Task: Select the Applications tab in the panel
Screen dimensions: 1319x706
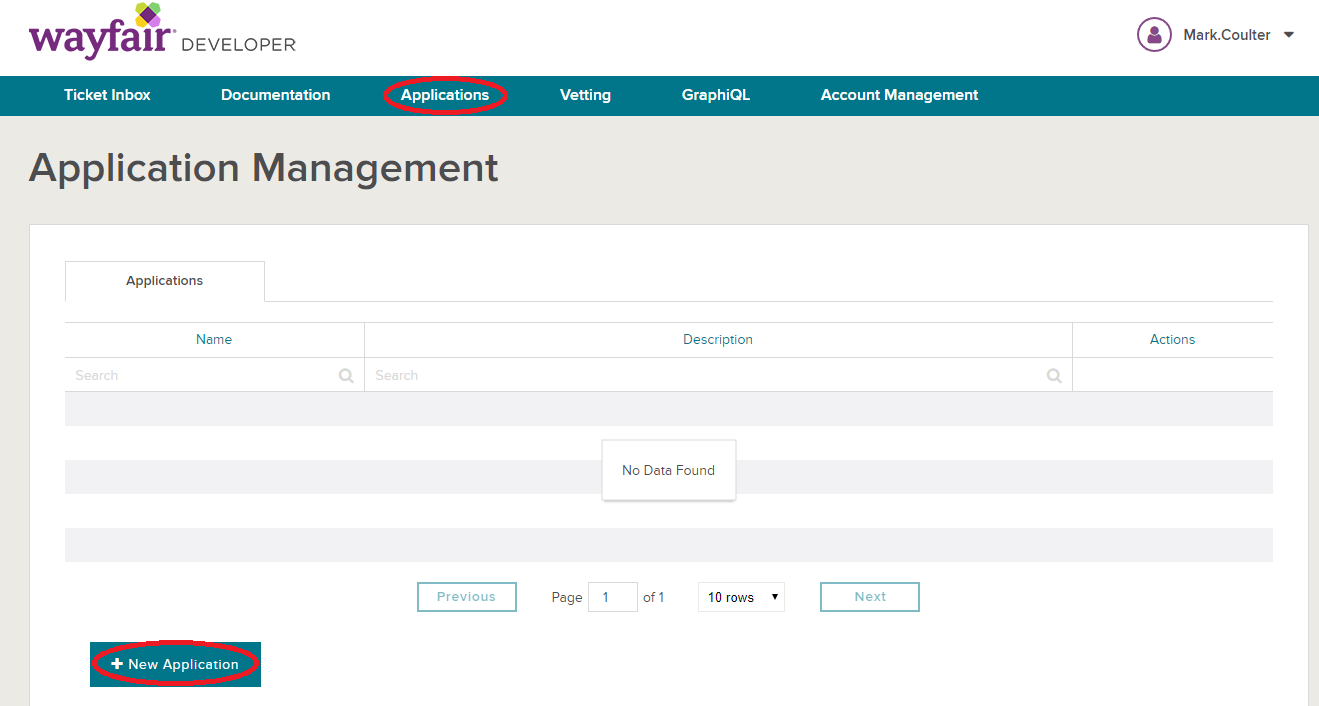Action: click(165, 281)
